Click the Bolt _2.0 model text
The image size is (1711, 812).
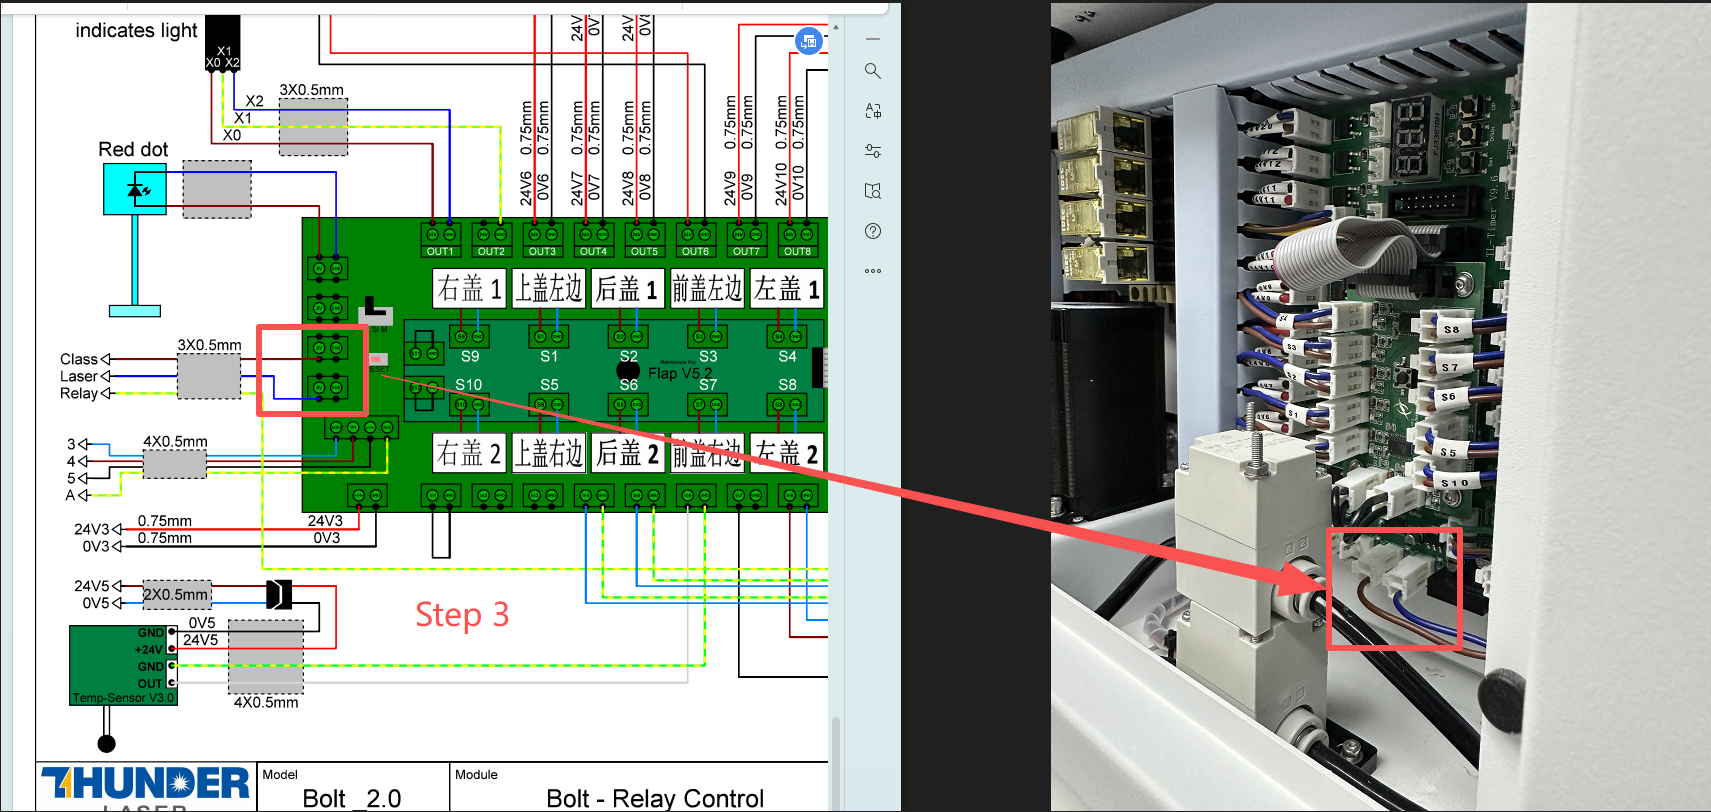pyautogui.click(x=351, y=798)
